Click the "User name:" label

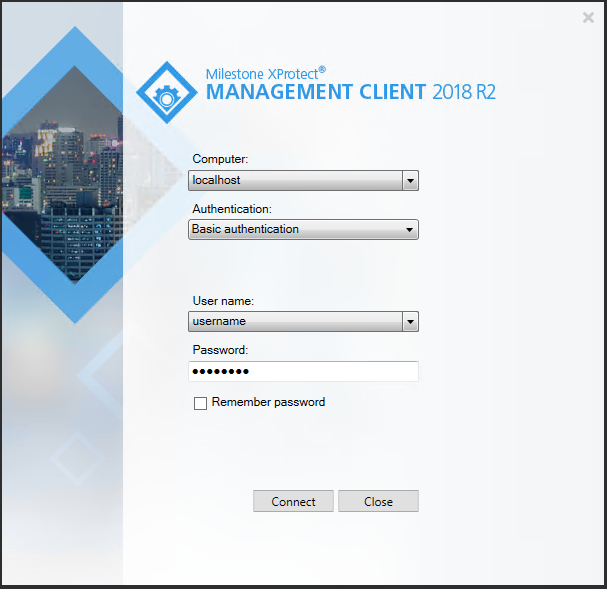(223, 301)
